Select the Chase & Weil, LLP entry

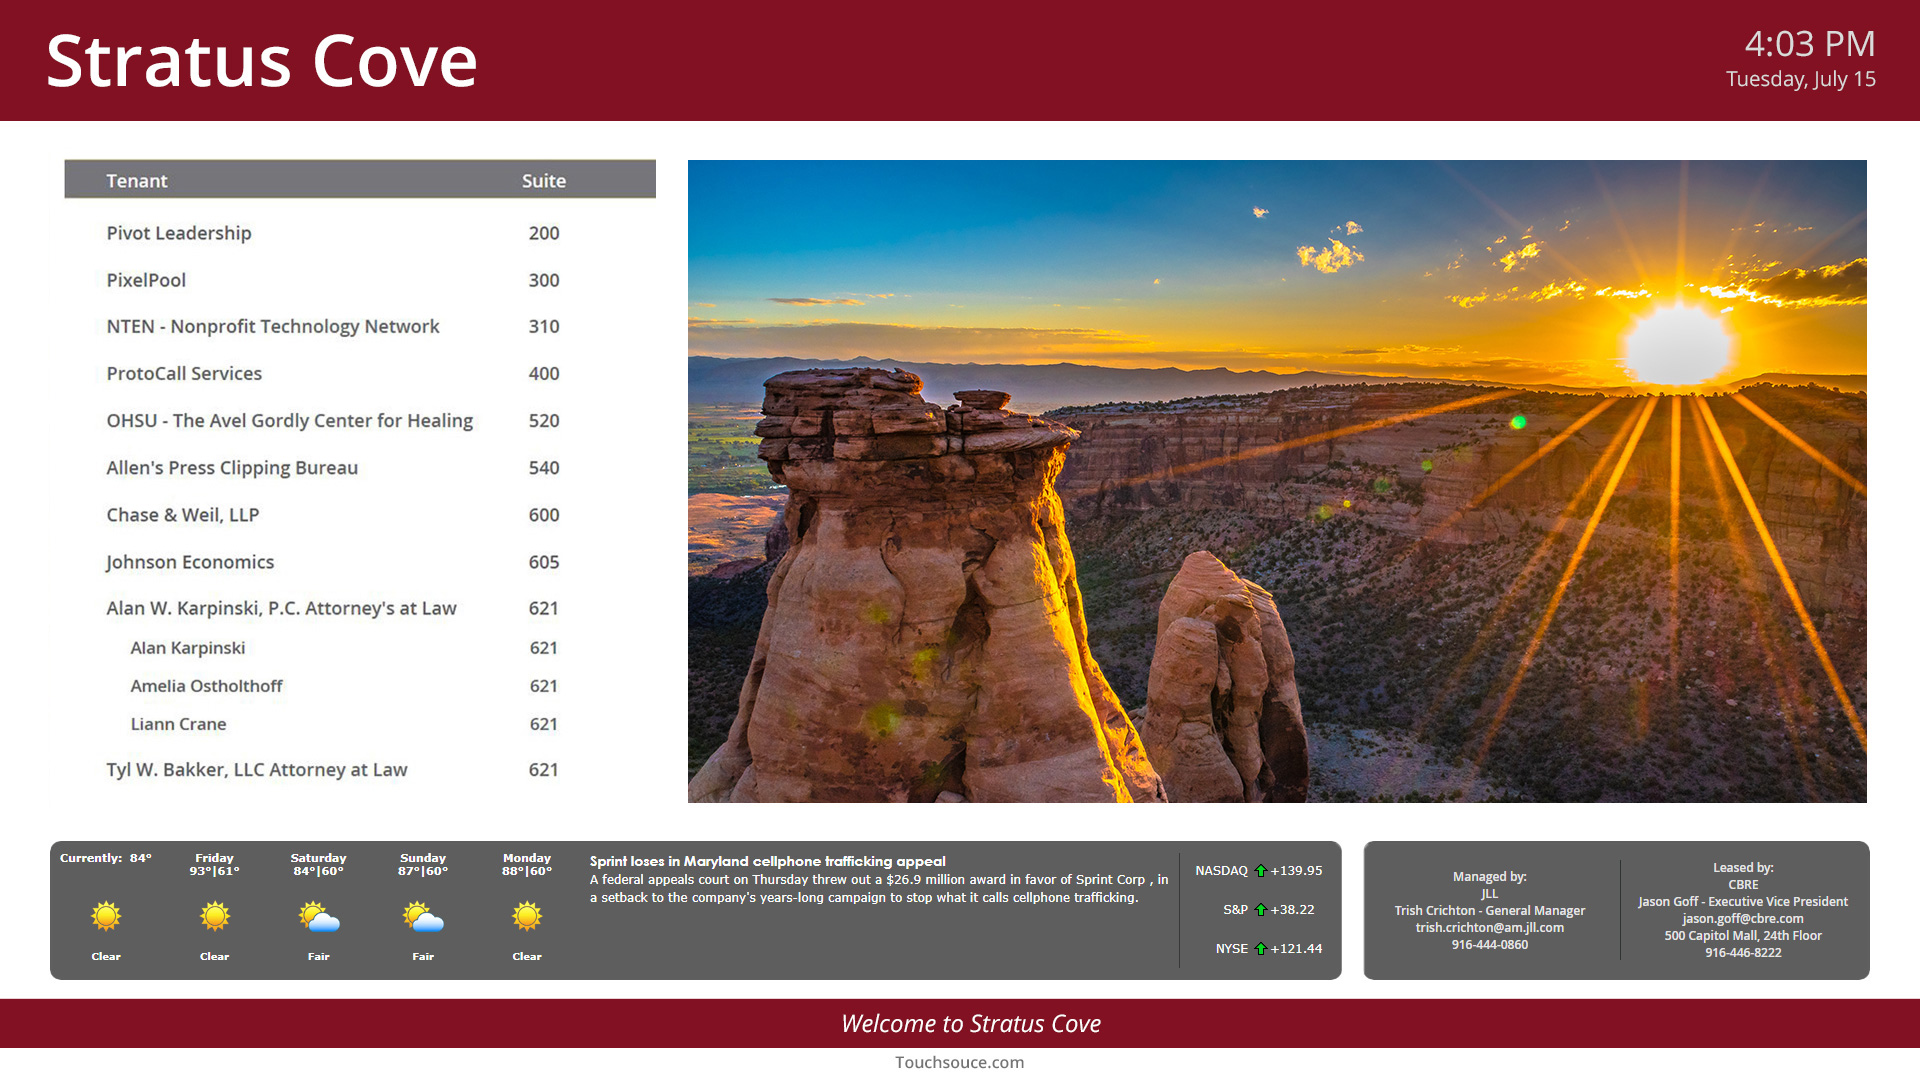[183, 515]
